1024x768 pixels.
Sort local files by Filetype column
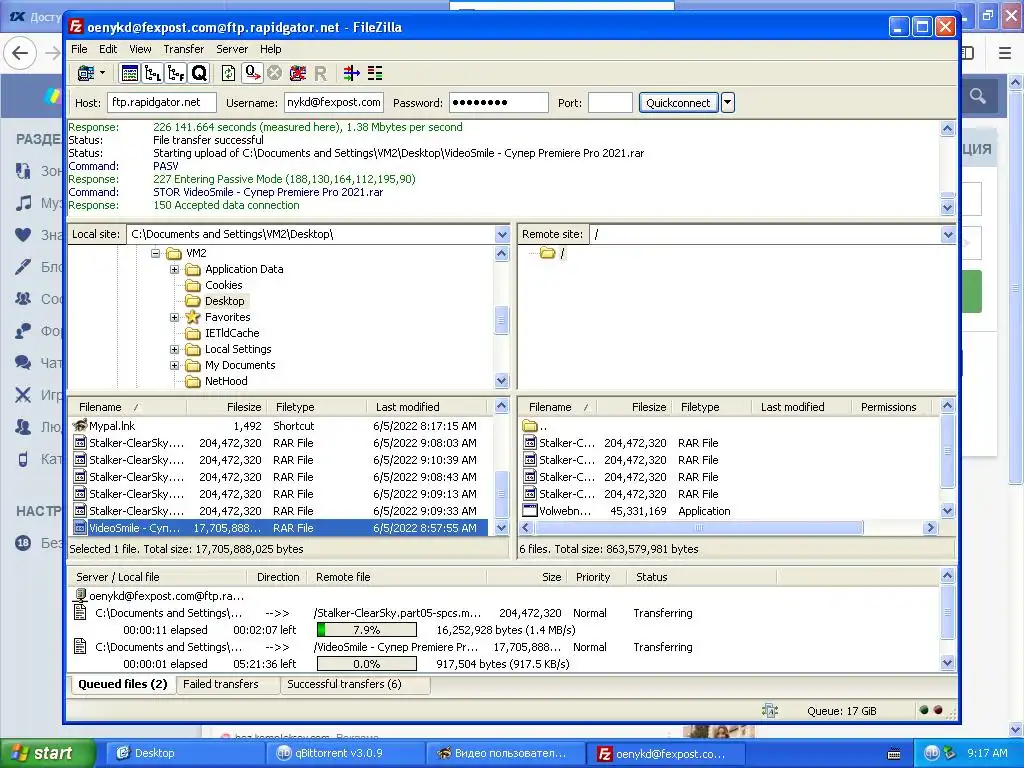point(316,407)
